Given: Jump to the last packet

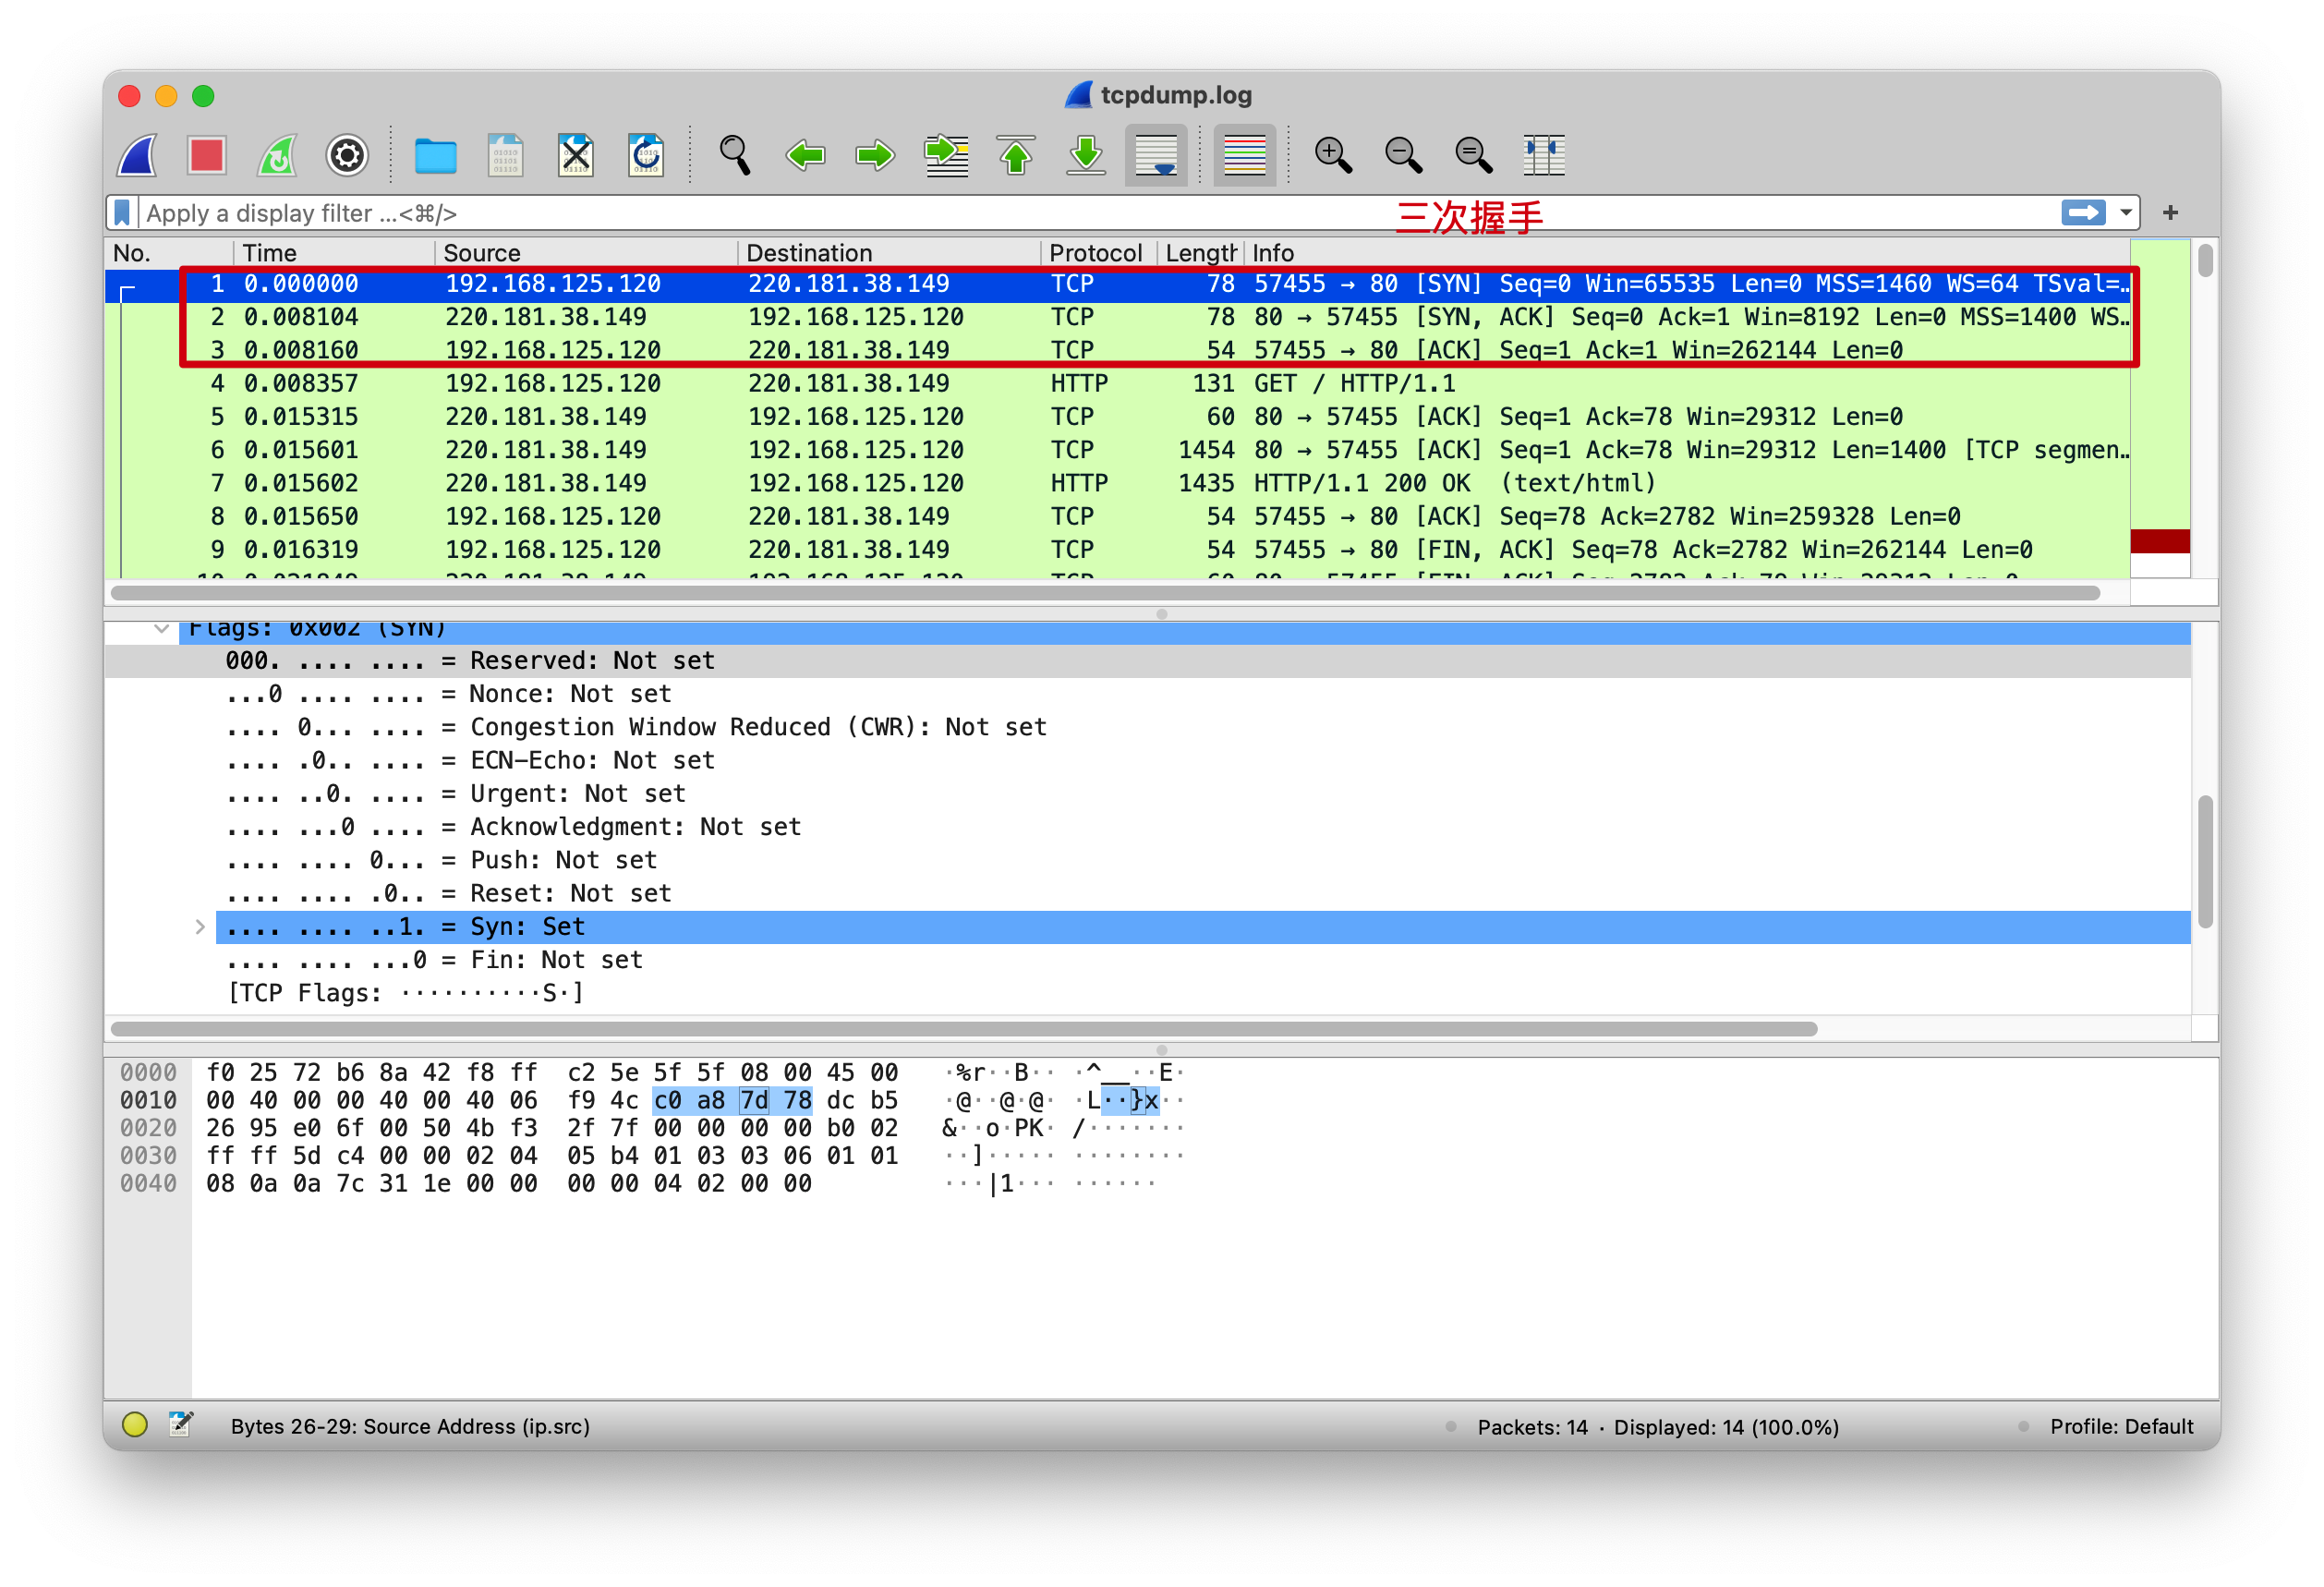Looking at the screenshot, I should point(1086,155).
